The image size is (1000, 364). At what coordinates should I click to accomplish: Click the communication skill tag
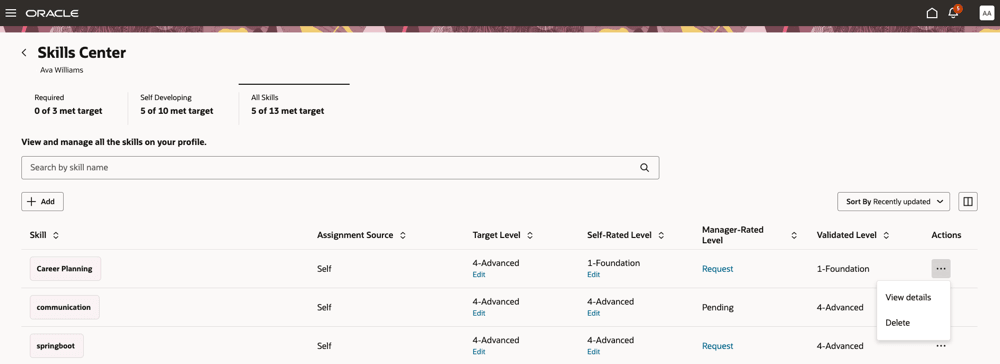click(x=64, y=307)
